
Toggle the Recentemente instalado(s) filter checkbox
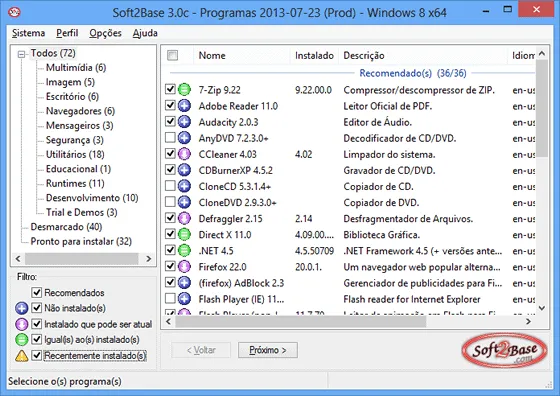pyautogui.click(x=37, y=355)
